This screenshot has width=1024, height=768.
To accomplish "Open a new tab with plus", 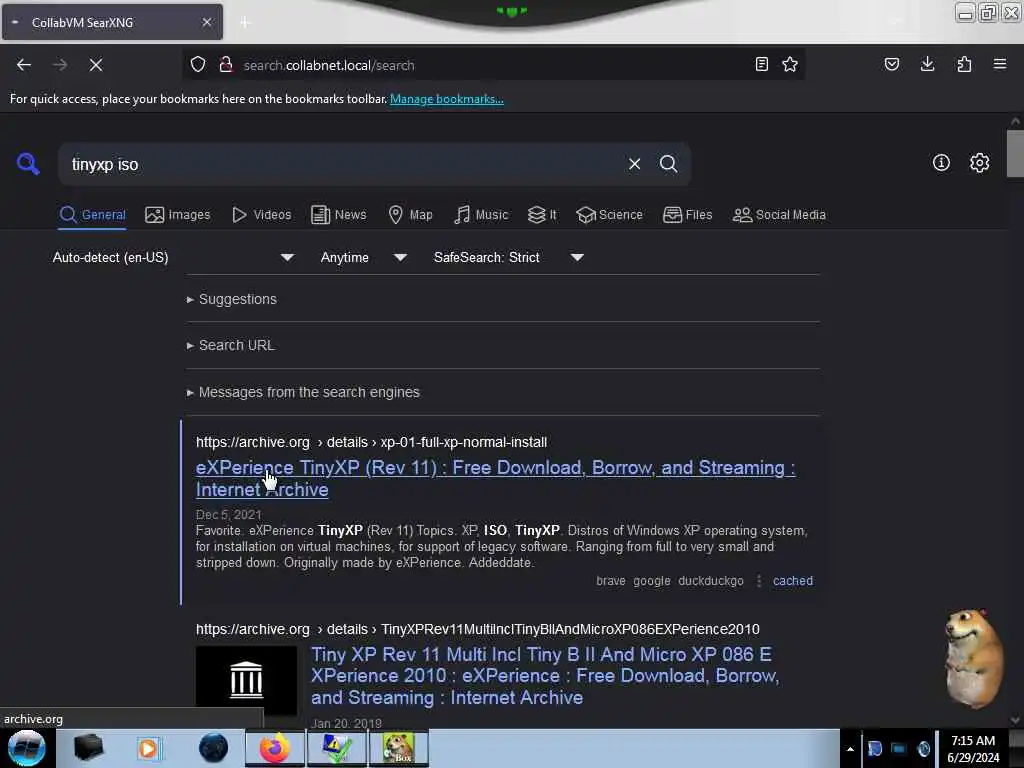I will click(x=245, y=22).
